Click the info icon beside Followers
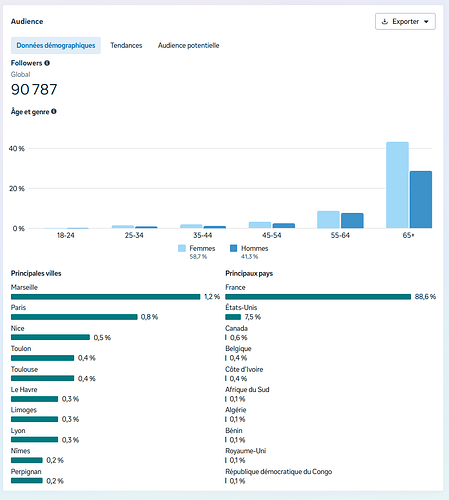Screen dimensions: 449x500 (47, 63)
